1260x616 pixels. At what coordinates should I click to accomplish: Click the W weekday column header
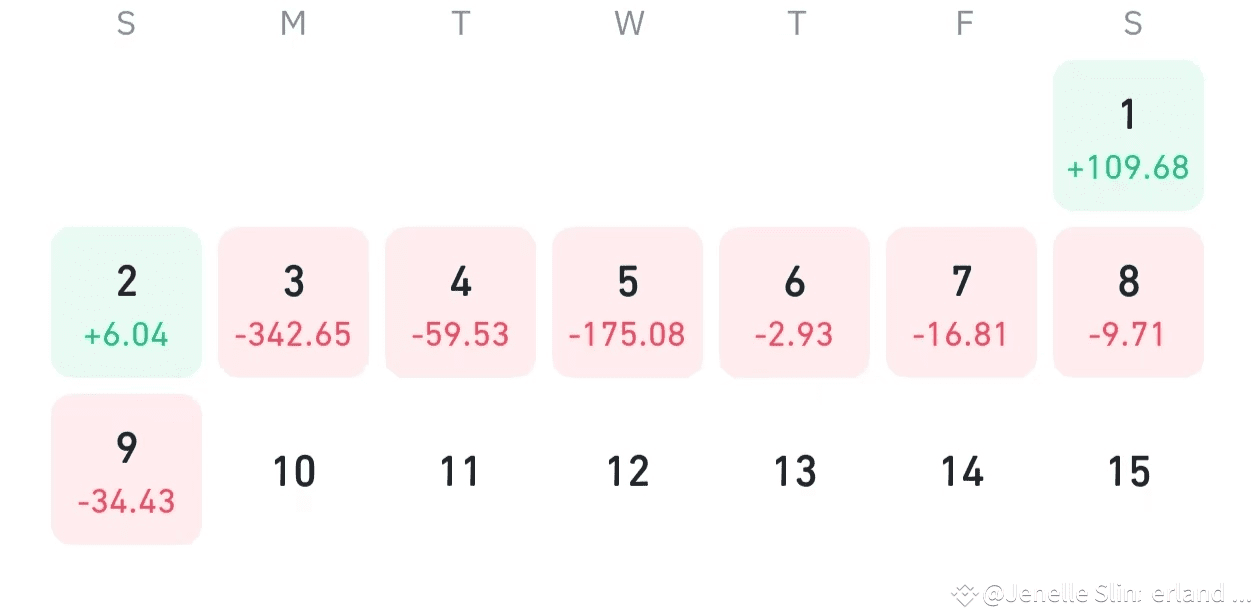coord(629,24)
